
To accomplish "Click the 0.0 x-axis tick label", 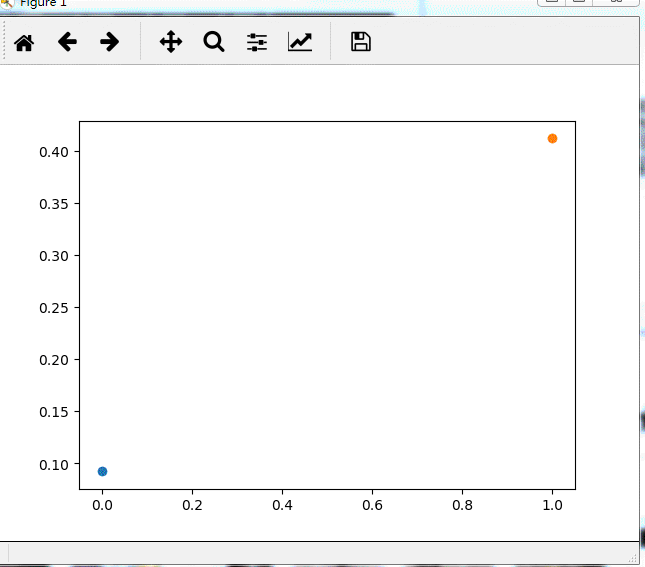I will tap(102, 507).
